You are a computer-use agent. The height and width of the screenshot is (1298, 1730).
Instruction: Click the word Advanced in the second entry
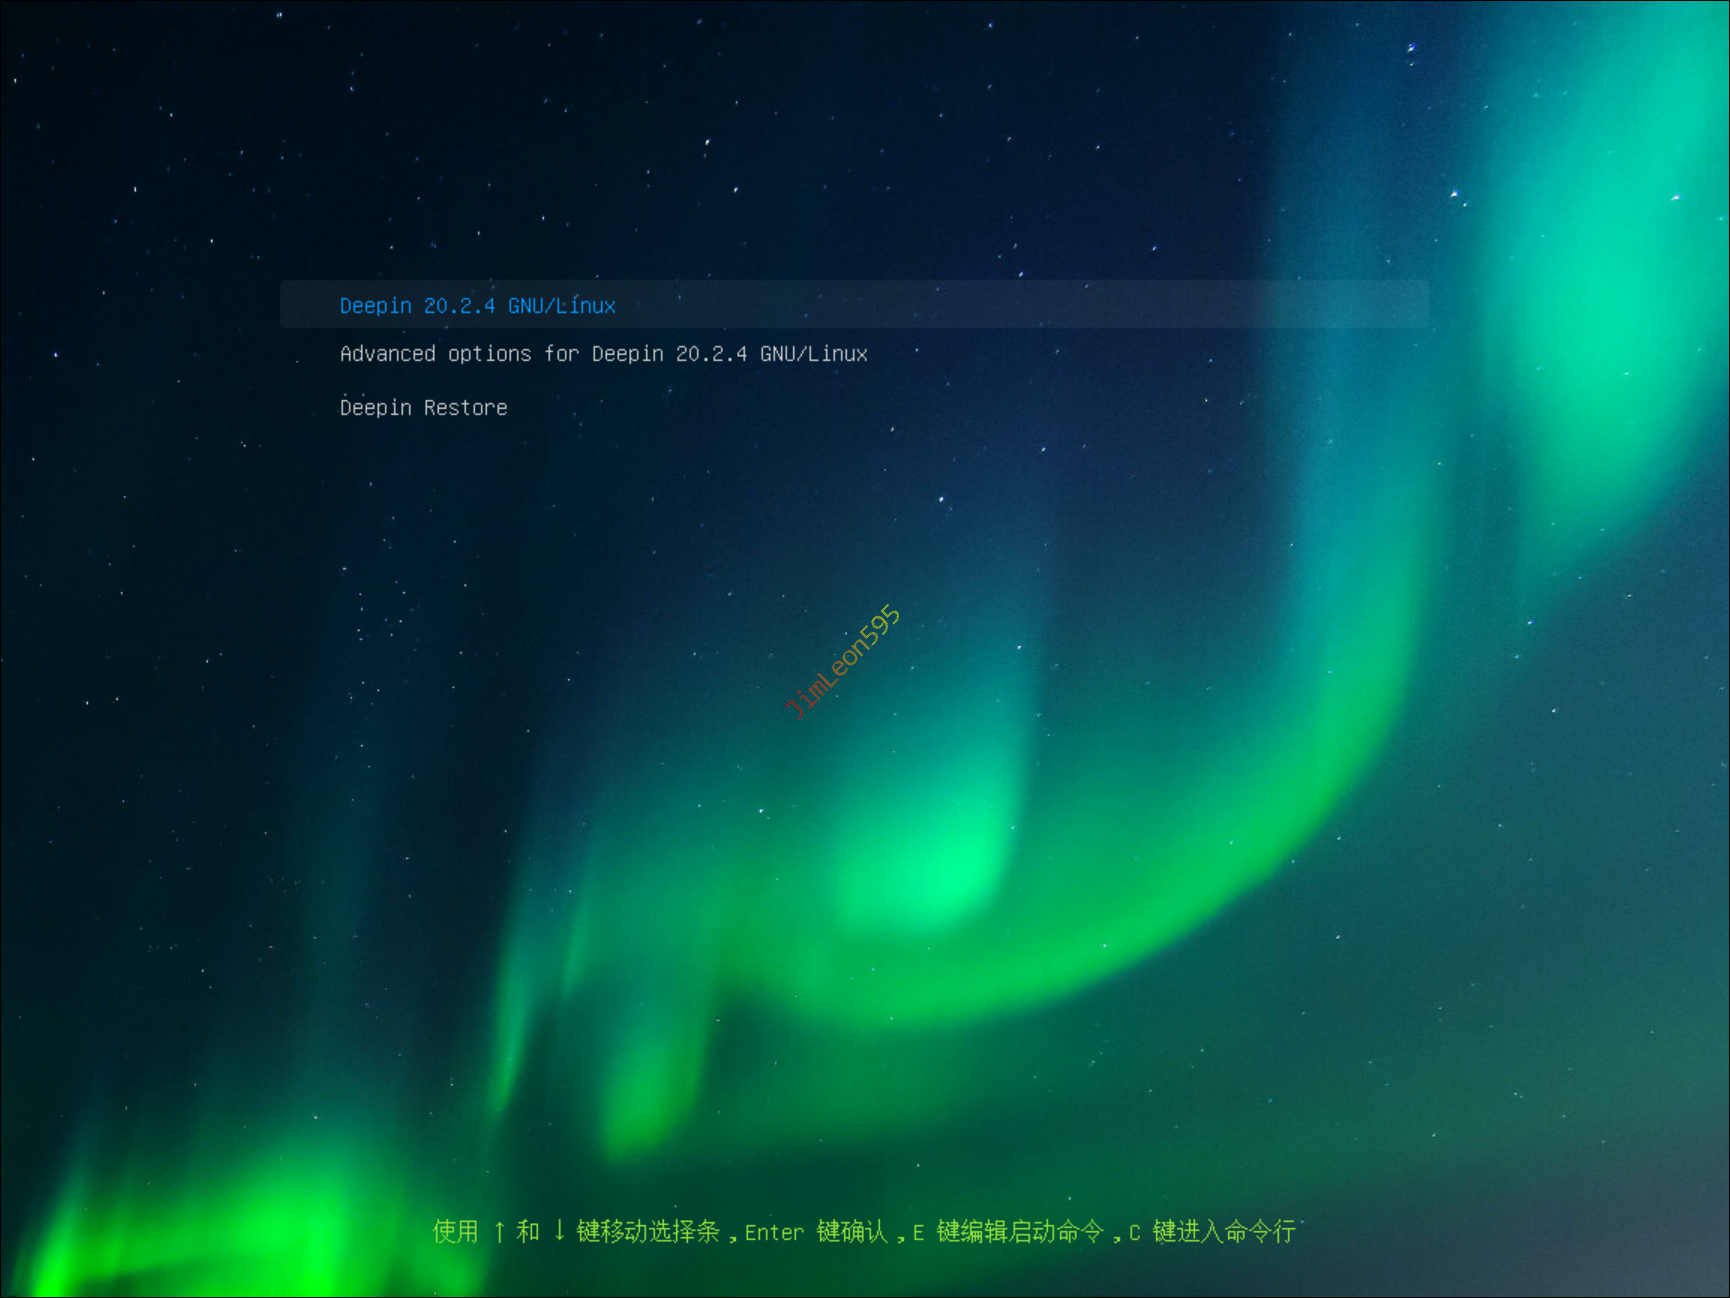click(x=387, y=354)
